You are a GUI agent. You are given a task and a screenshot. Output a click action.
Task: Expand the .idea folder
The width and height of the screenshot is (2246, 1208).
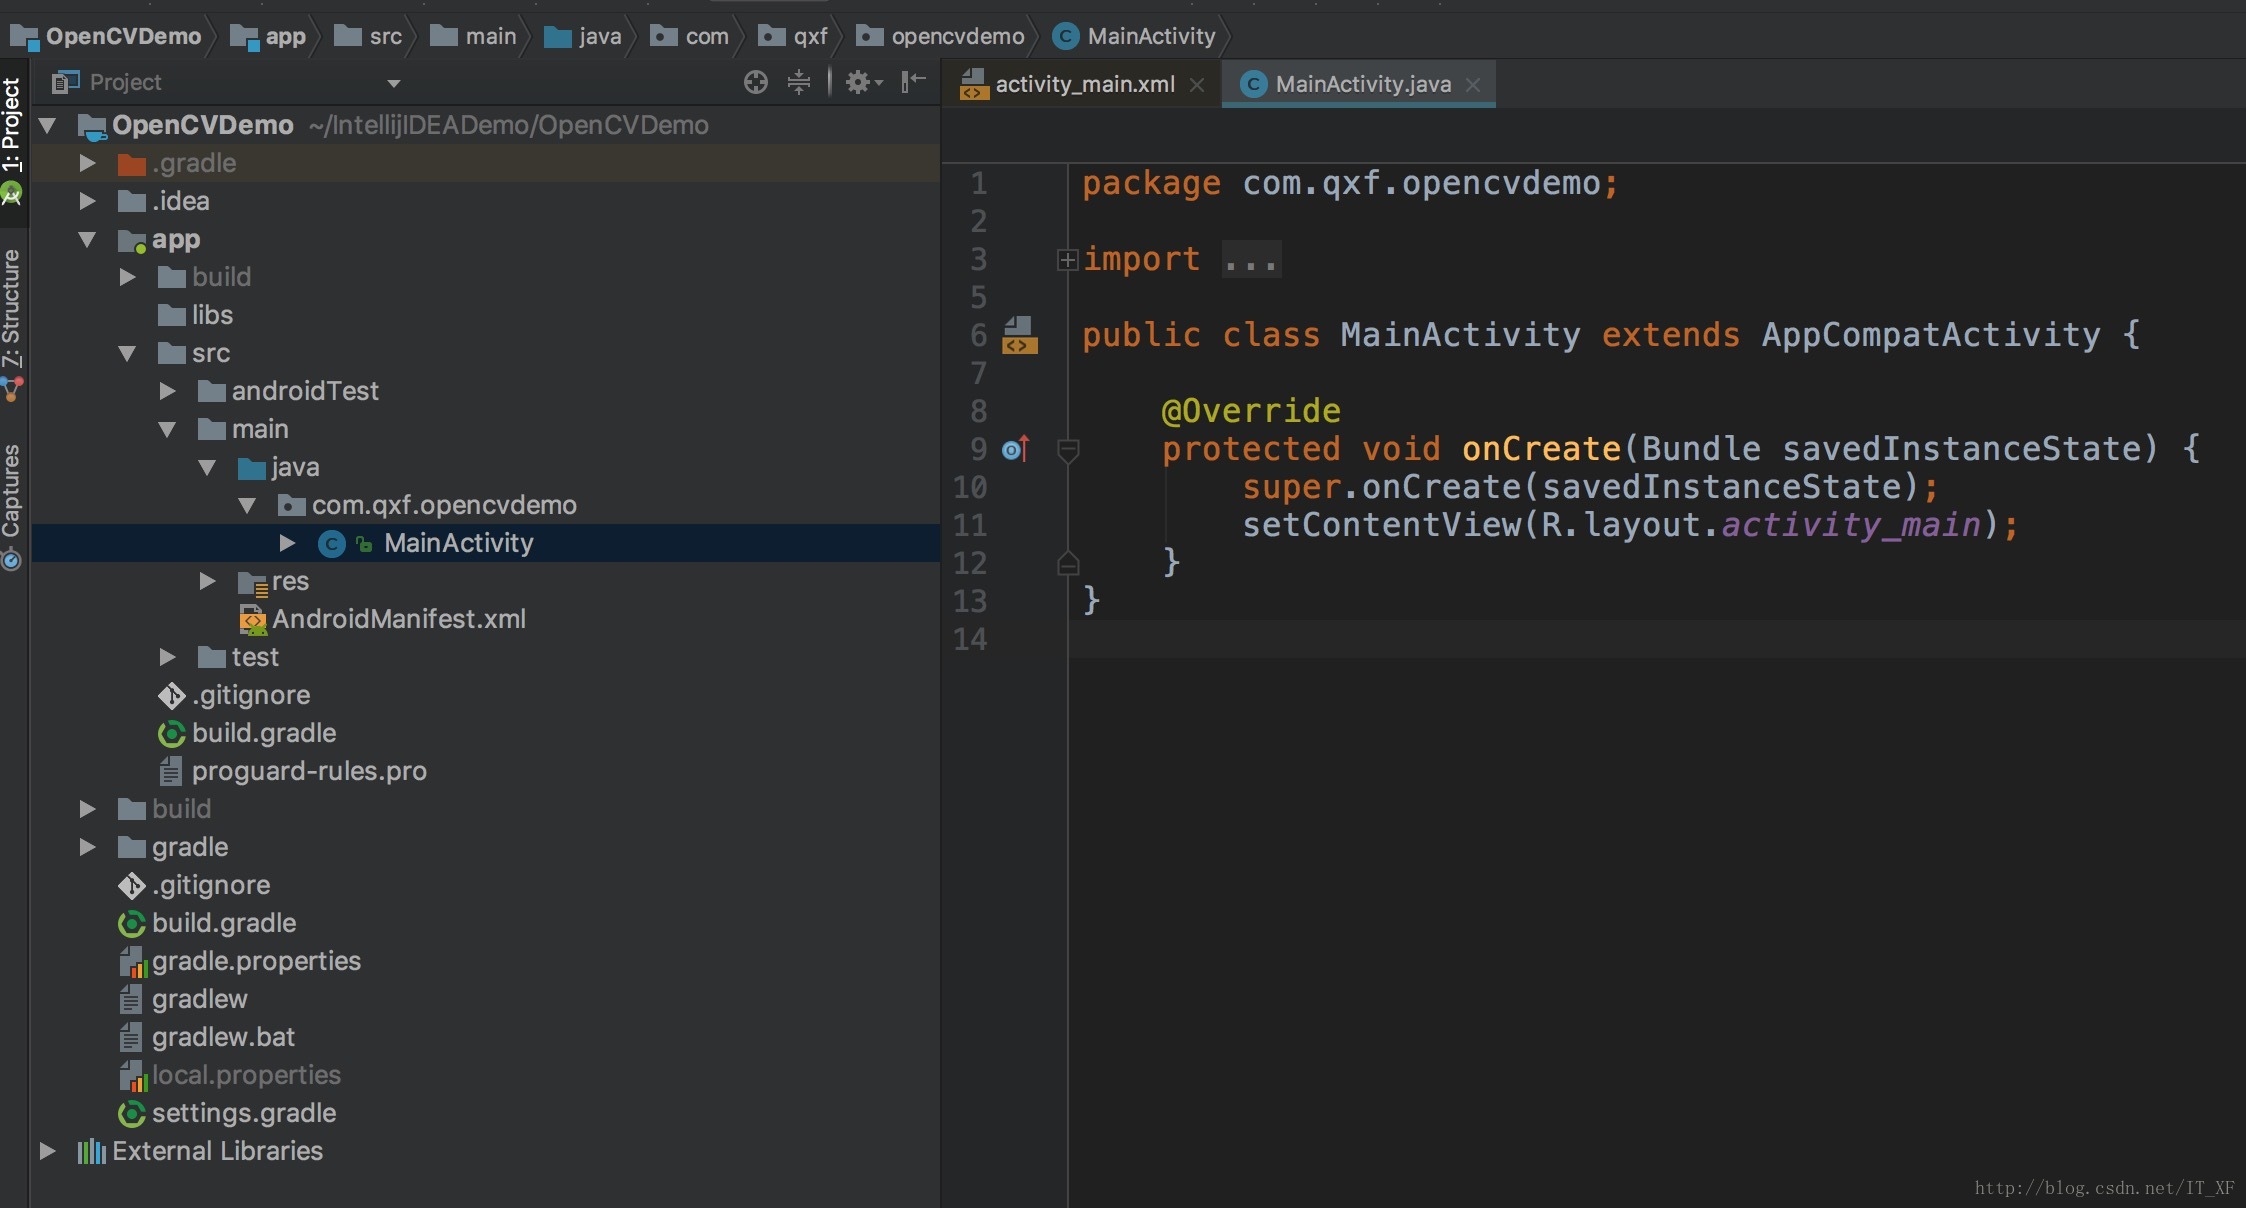click(x=88, y=201)
